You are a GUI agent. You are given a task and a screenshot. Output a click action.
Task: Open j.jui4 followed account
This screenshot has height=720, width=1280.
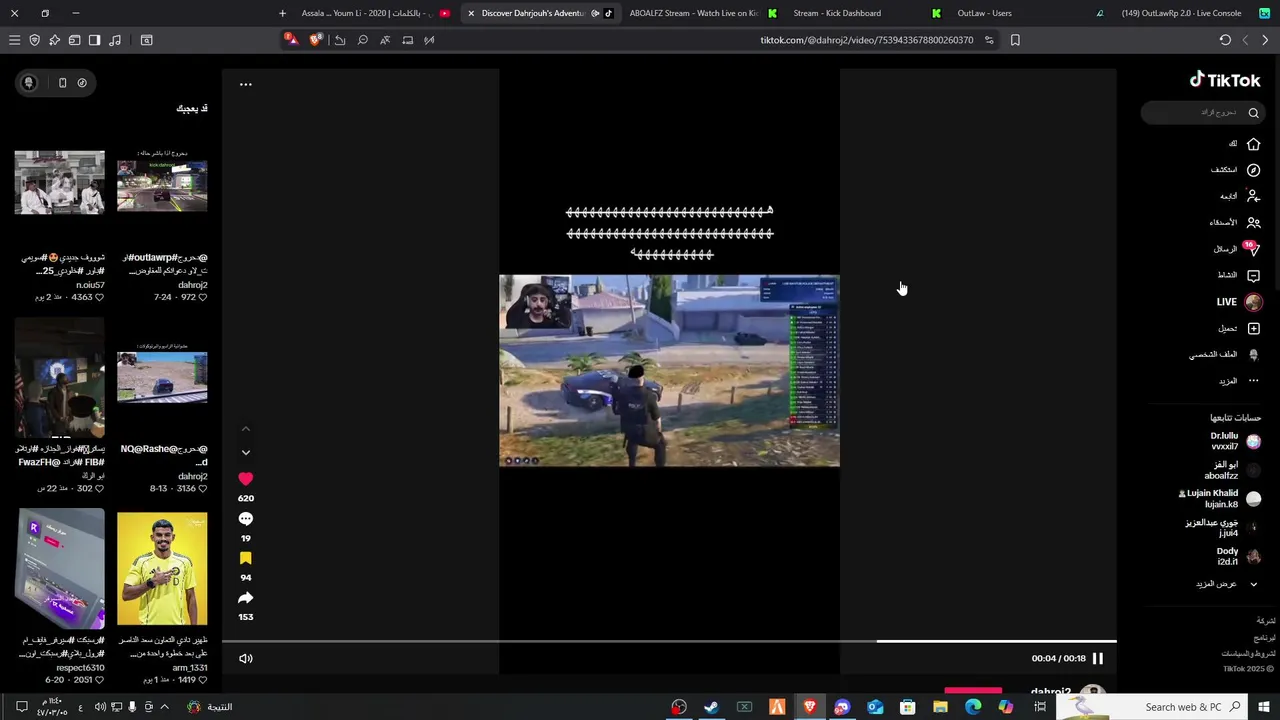coord(1224,528)
